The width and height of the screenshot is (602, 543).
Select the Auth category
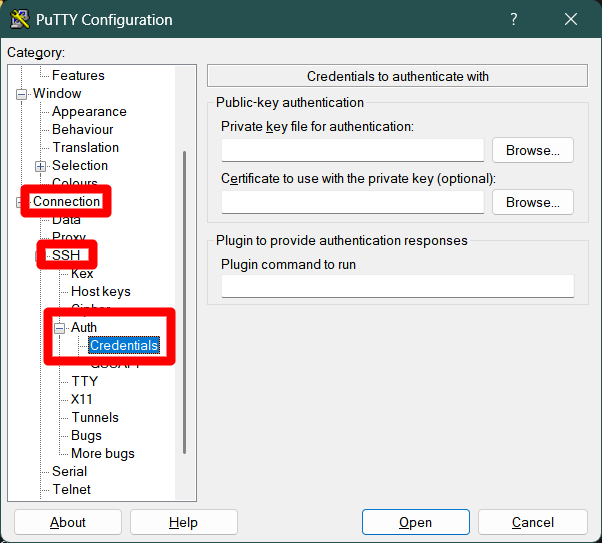click(x=84, y=328)
